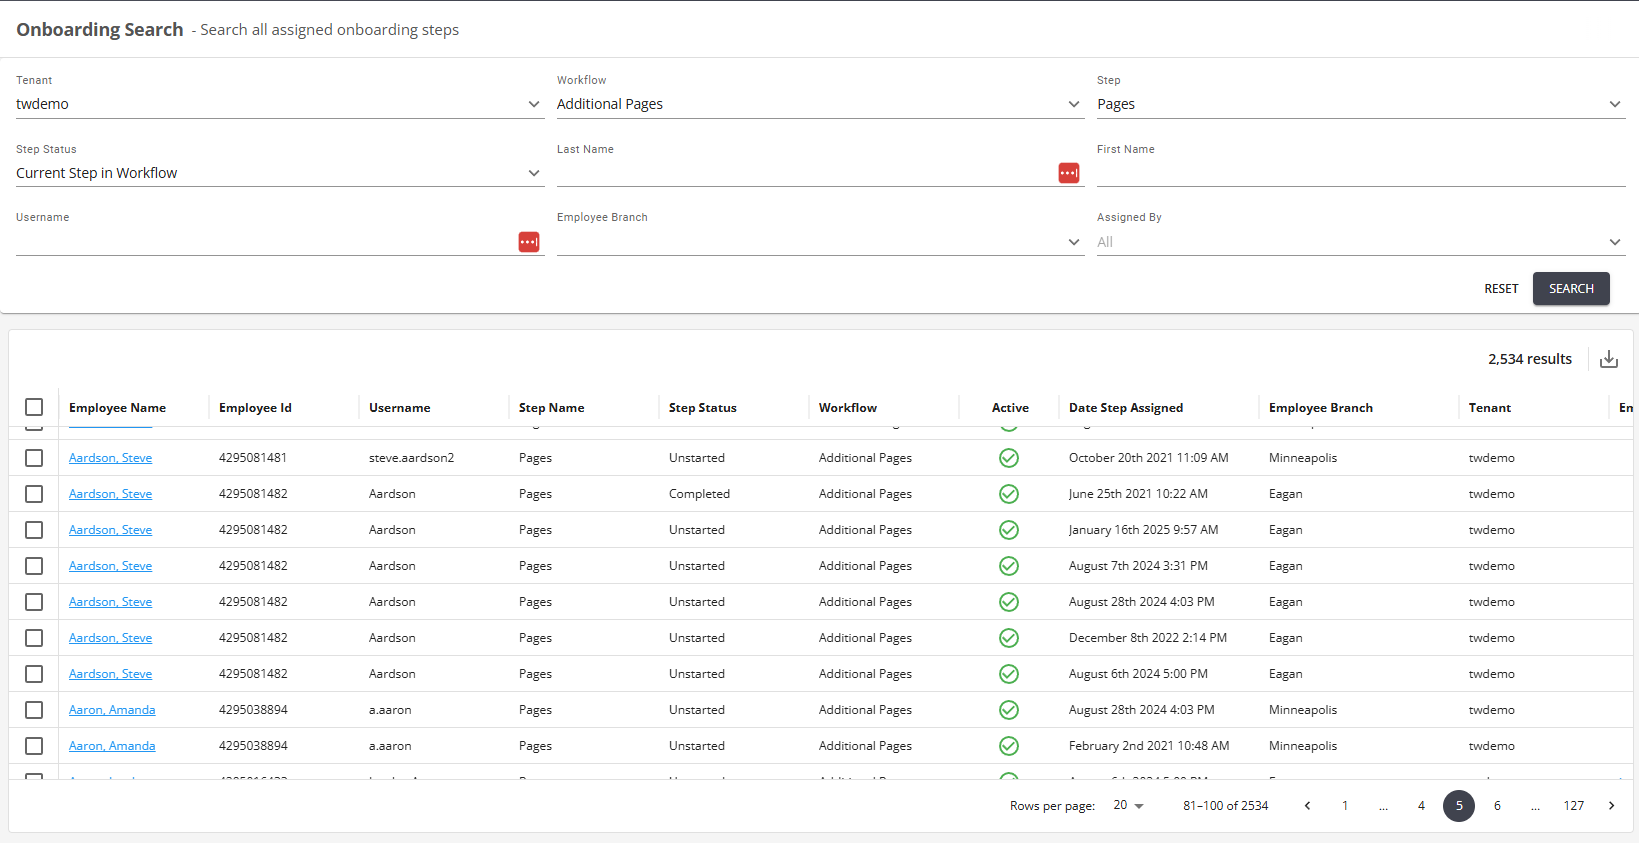Sort by Employee Branch column header
Viewport: 1639px width, 843px height.
click(x=1321, y=408)
